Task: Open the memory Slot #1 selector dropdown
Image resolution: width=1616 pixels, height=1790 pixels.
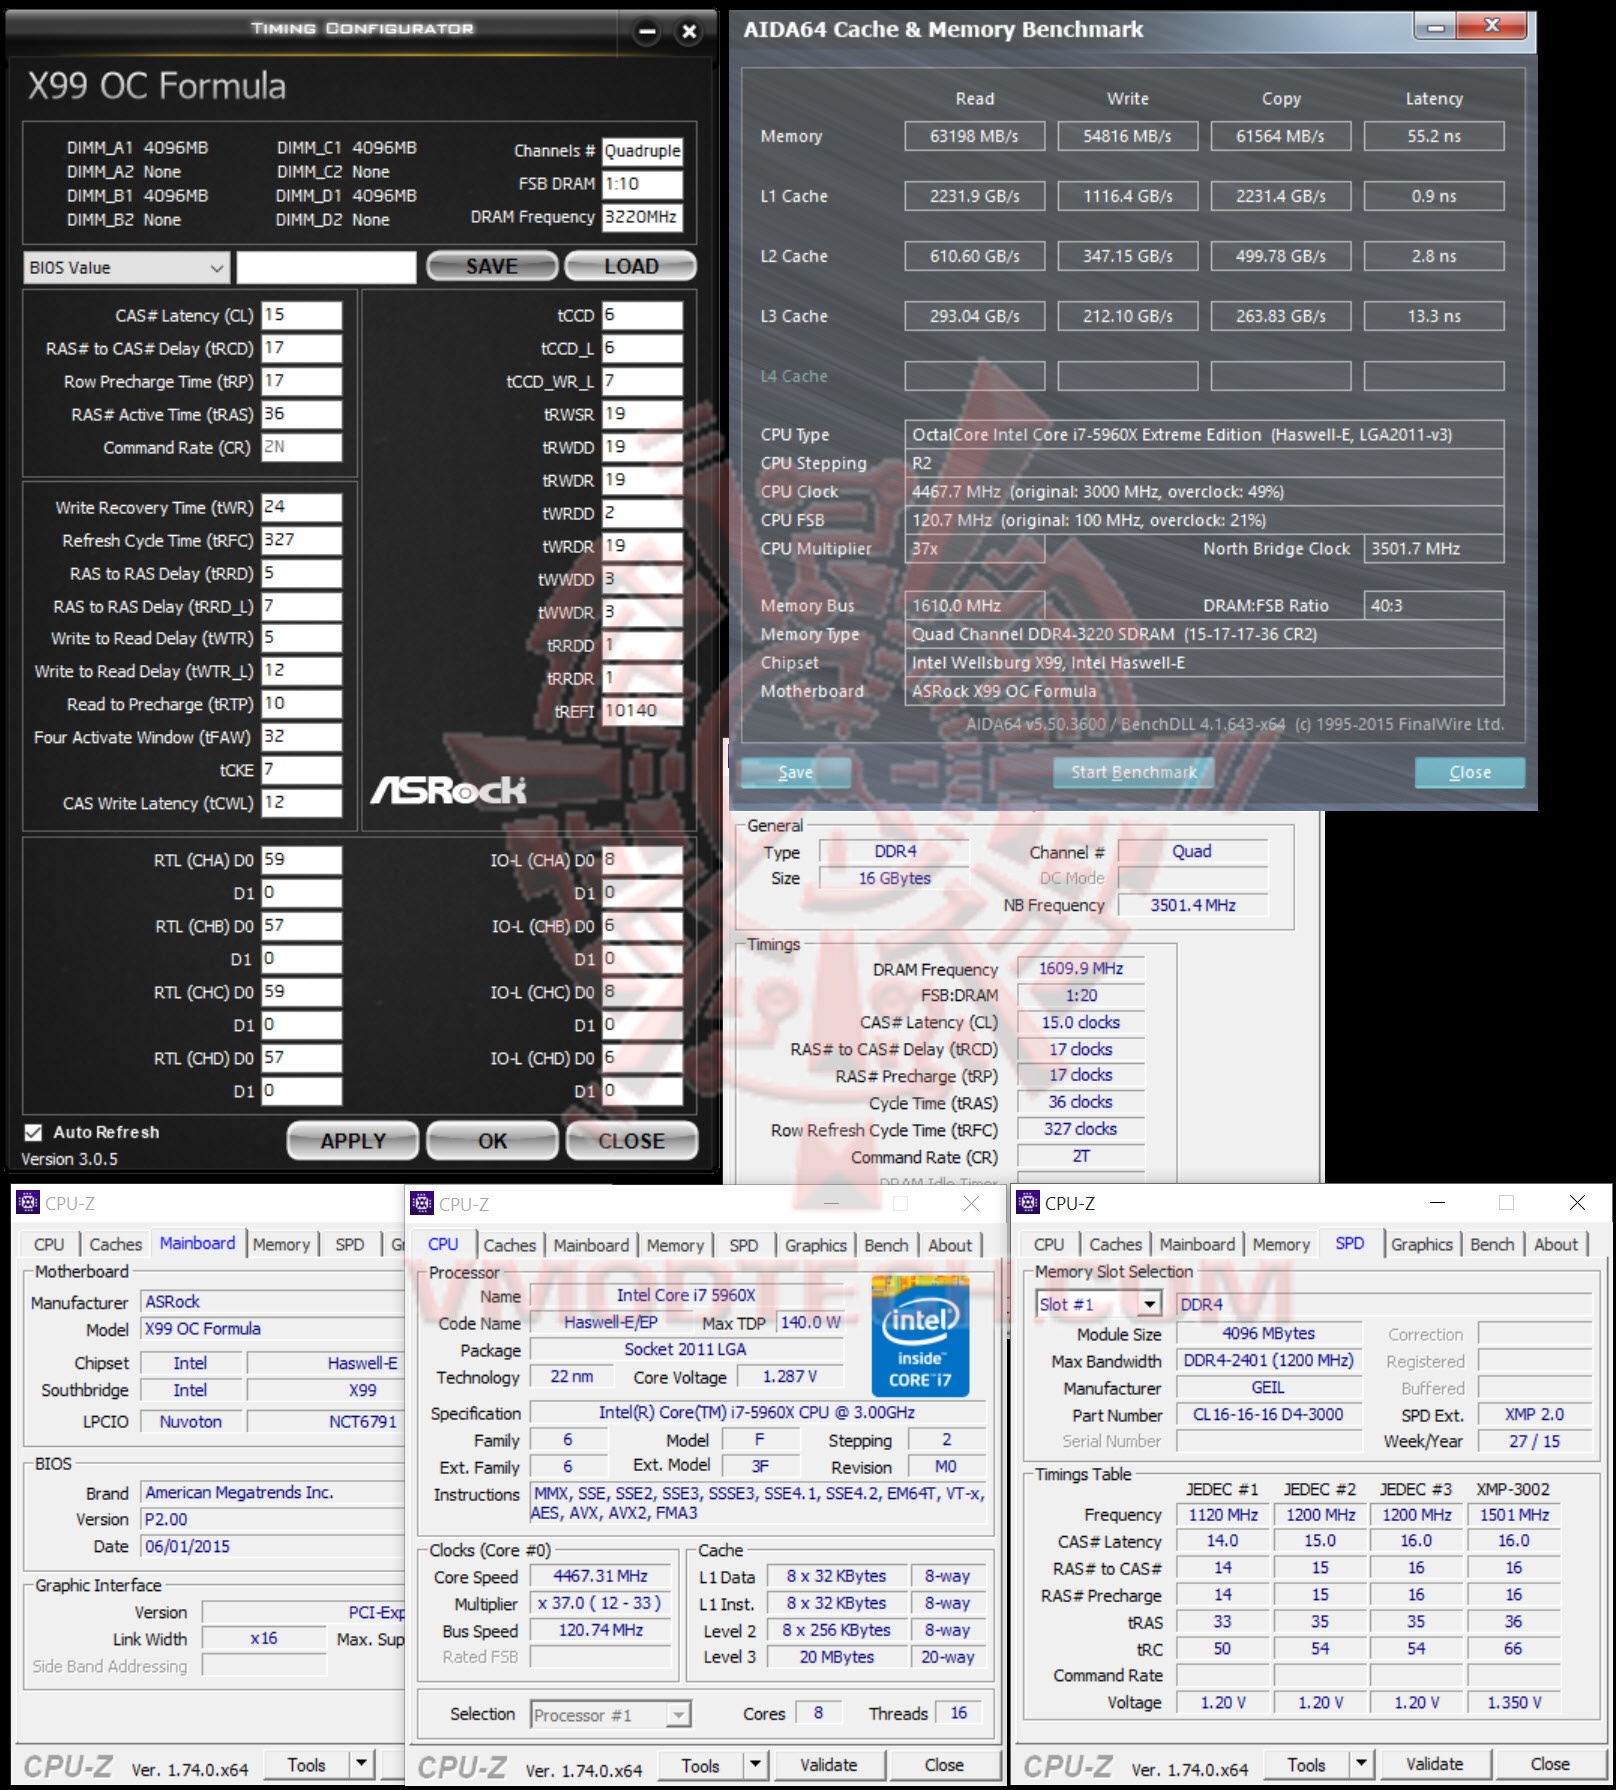Action: [1099, 1304]
